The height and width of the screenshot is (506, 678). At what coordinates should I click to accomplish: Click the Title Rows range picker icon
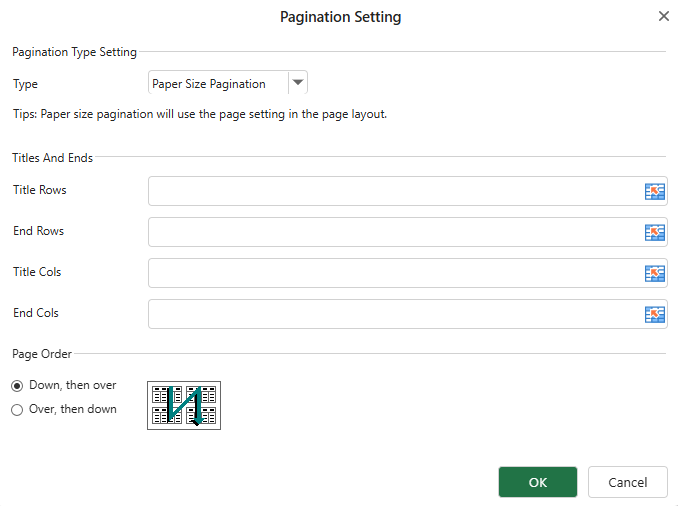tap(654, 192)
